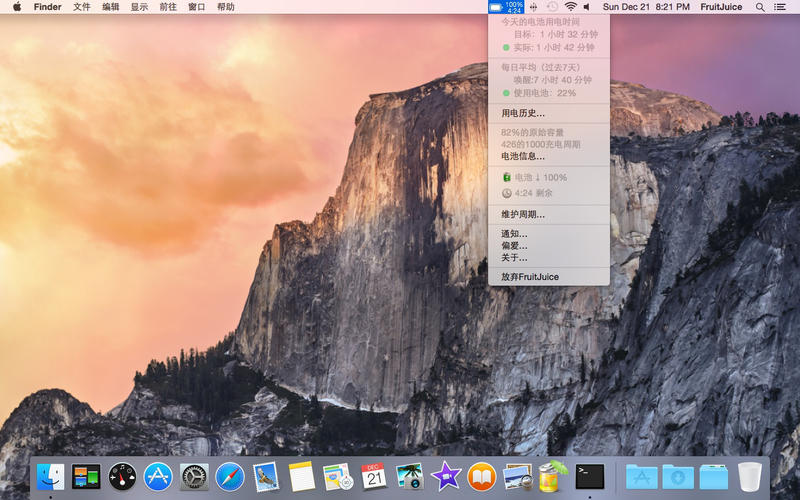
Task: Open the Mail stamp icon
Action: (x=266, y=477)
